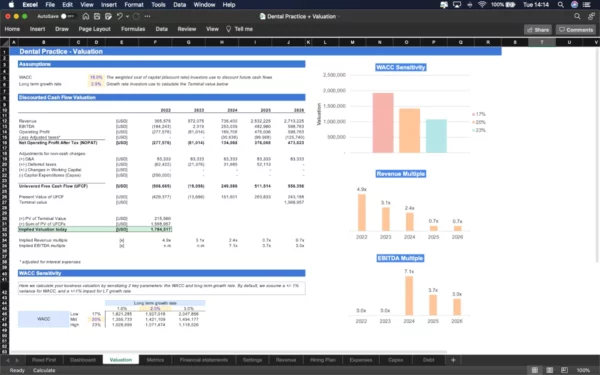The width and height of the screenshot is (600, 375).
Task: Open the Formulas ribbon tab
Action: 133,29
